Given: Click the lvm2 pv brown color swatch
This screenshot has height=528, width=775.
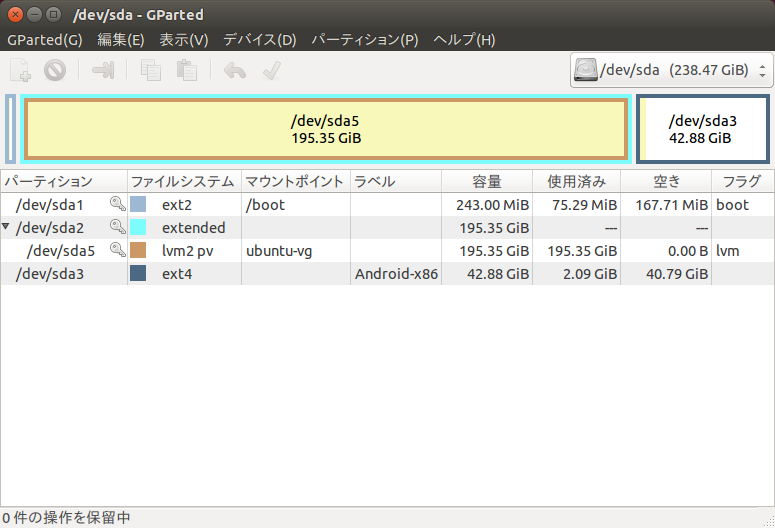Looking at the screenshot, I should click(138, 250).
